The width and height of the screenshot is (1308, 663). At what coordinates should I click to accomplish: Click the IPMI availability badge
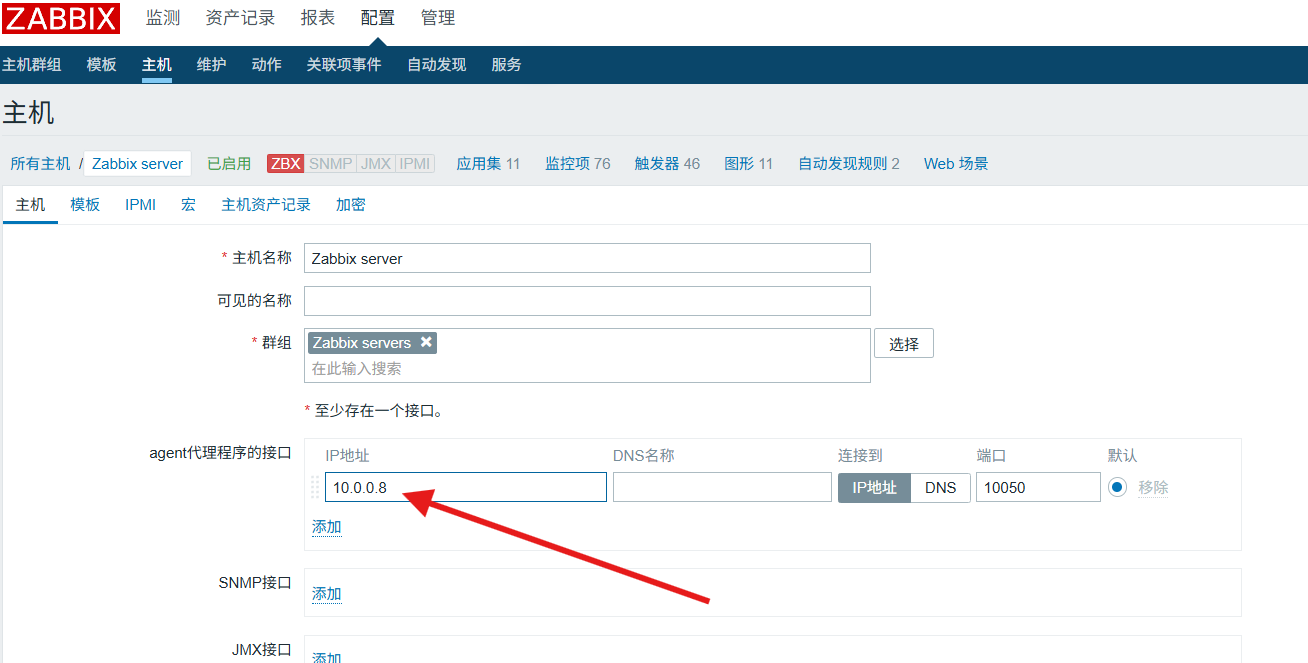click(415, 163)
